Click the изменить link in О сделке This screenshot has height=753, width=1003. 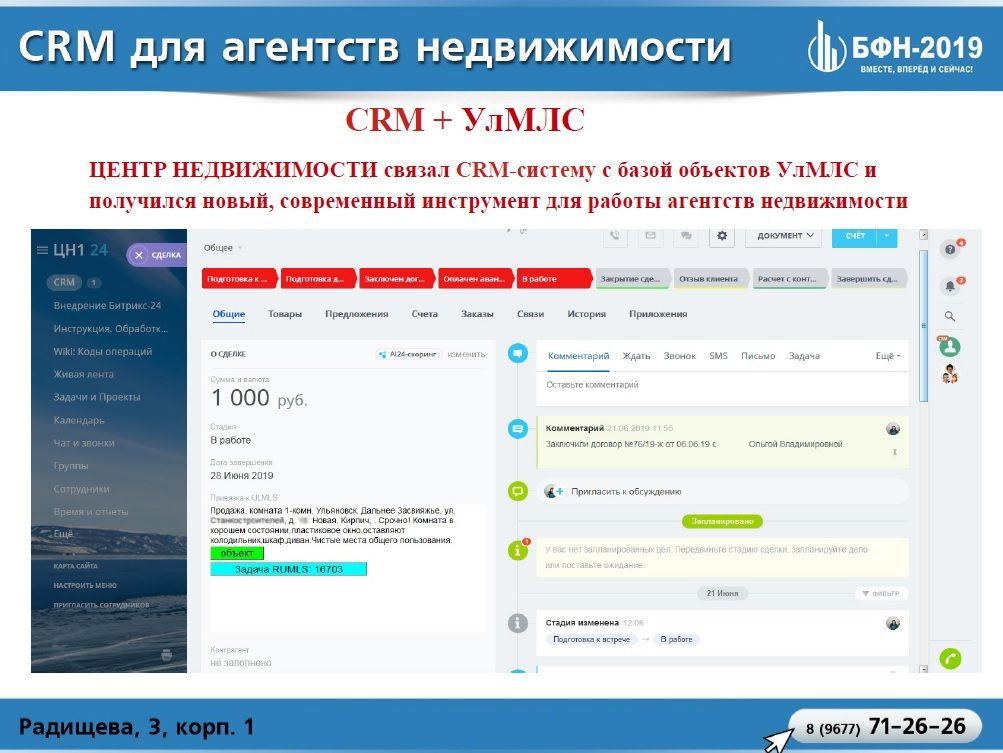[x=466, y=354]
